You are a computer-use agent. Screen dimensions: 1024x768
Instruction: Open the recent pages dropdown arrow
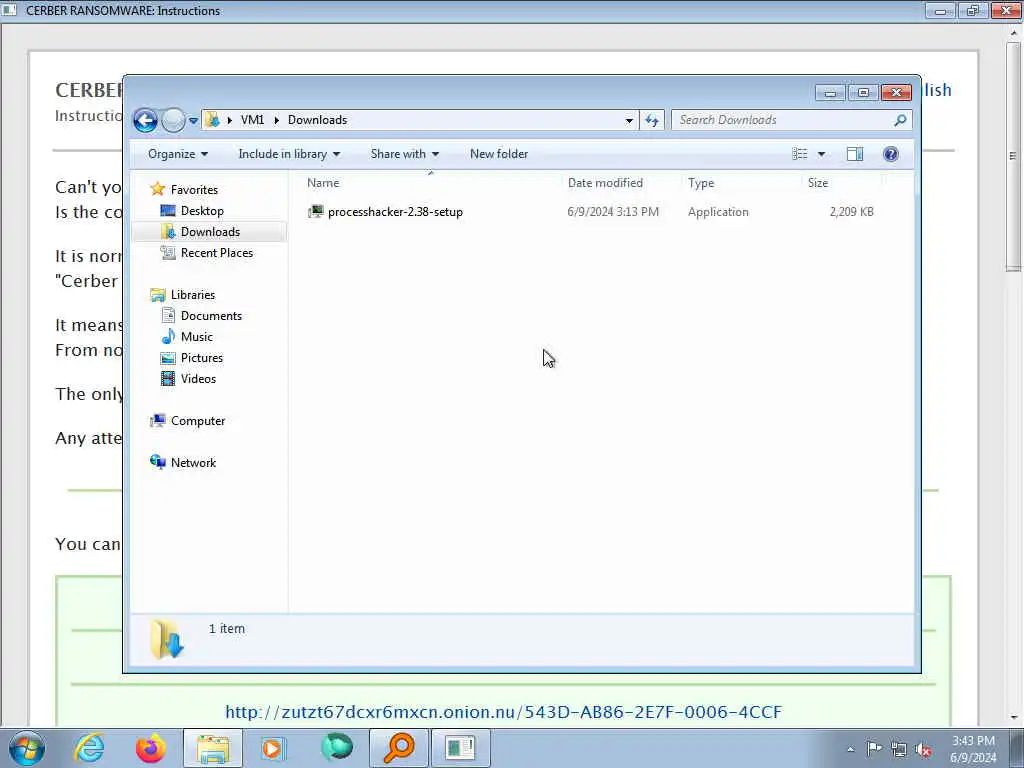pos(193,121)
